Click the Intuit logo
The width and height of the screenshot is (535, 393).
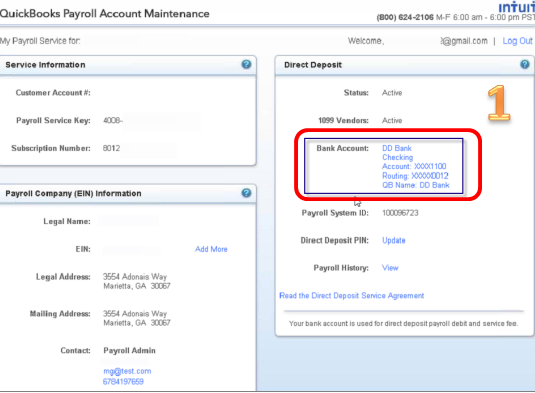(517, 7)
